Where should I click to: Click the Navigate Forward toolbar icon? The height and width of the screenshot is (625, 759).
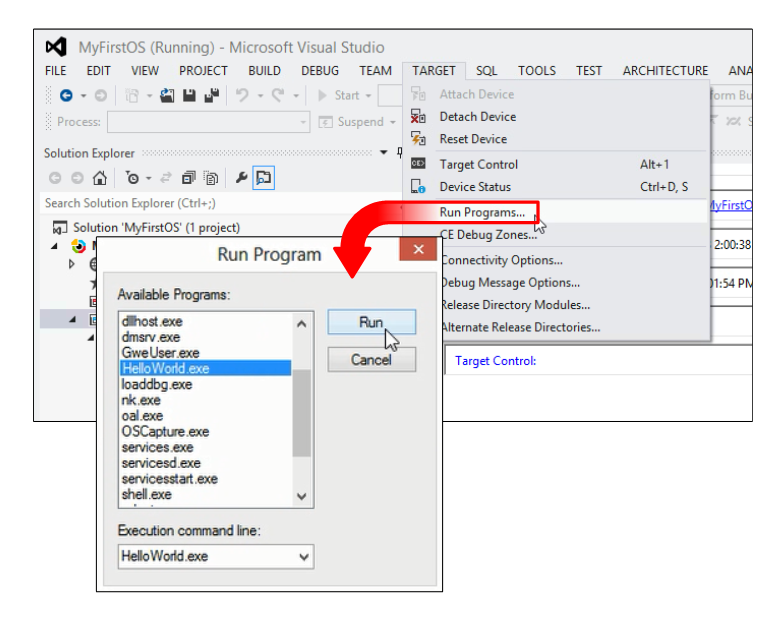click(101, 95)
